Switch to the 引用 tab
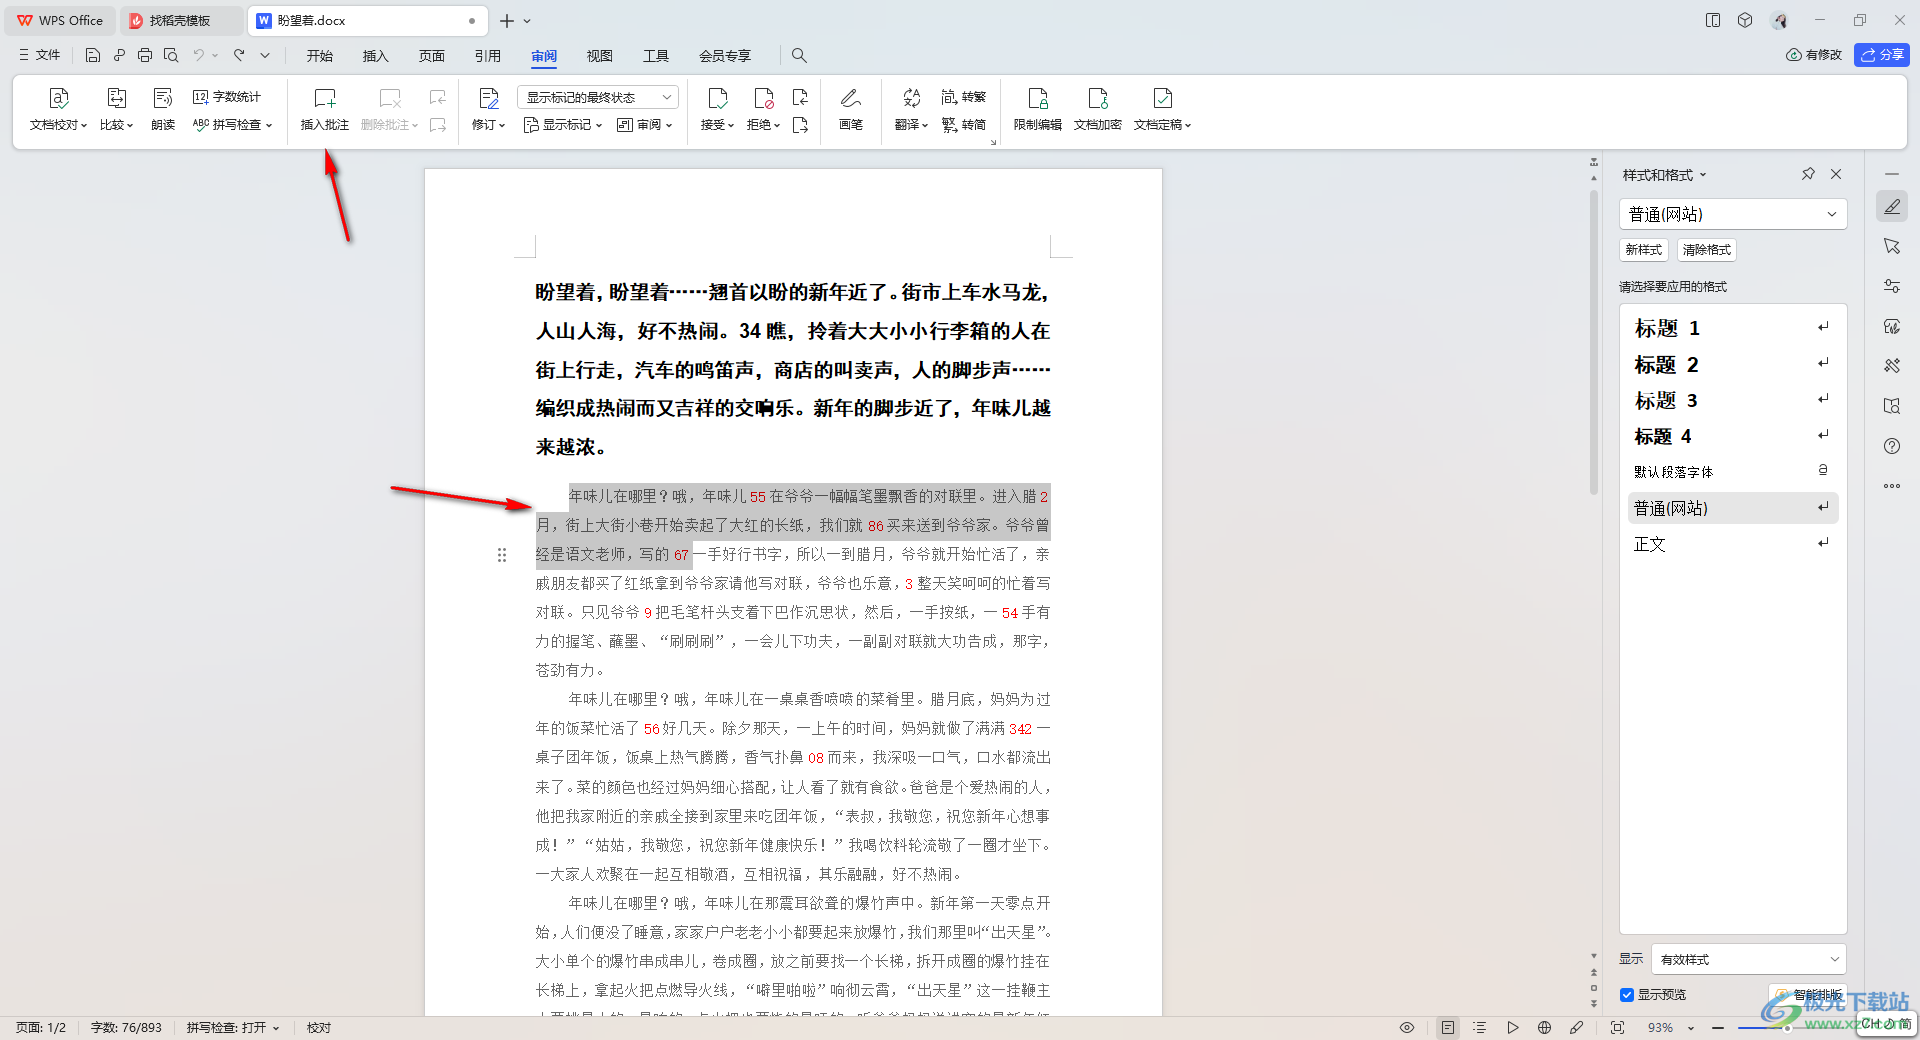 pyautogui.click(x=488, y=56)
